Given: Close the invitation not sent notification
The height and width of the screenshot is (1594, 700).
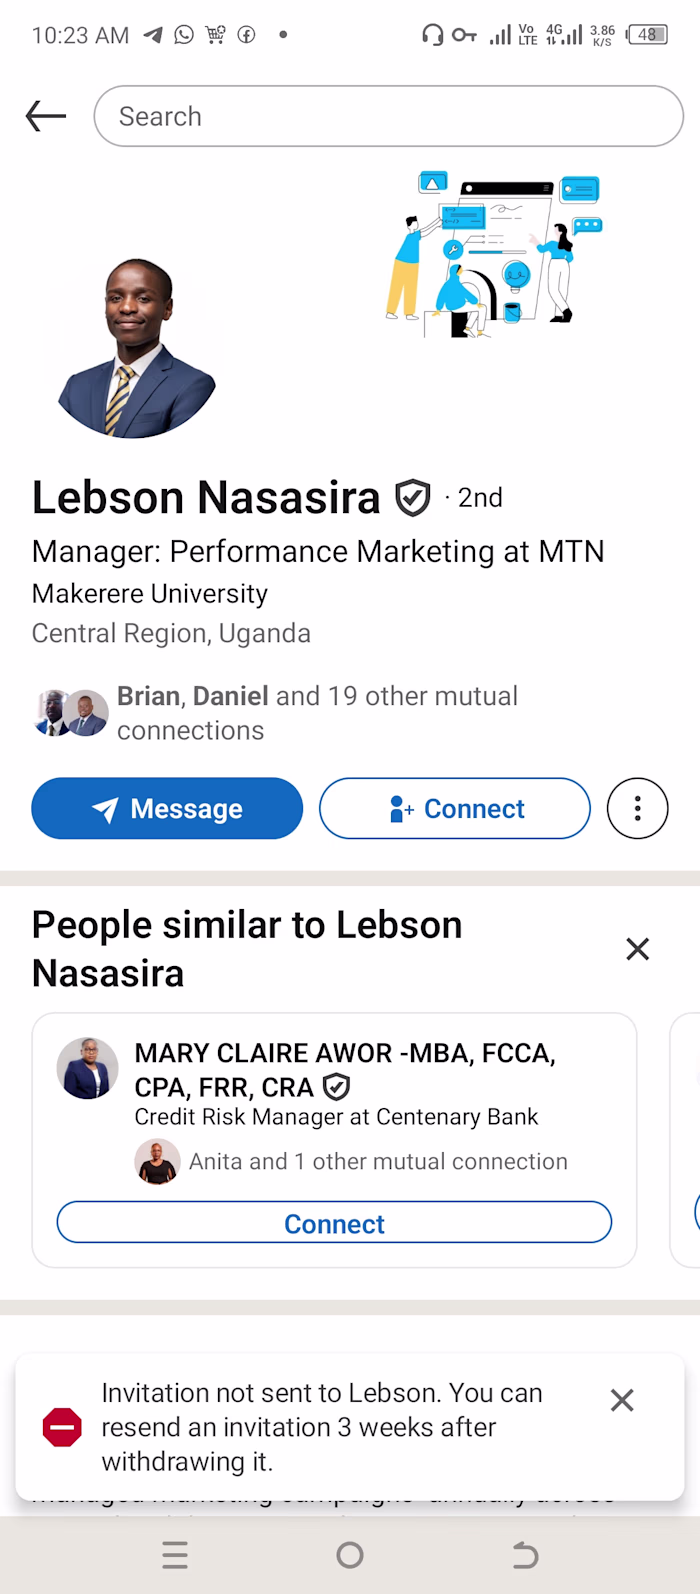Looking at the screenshot, I should [x=622, y=1400].
